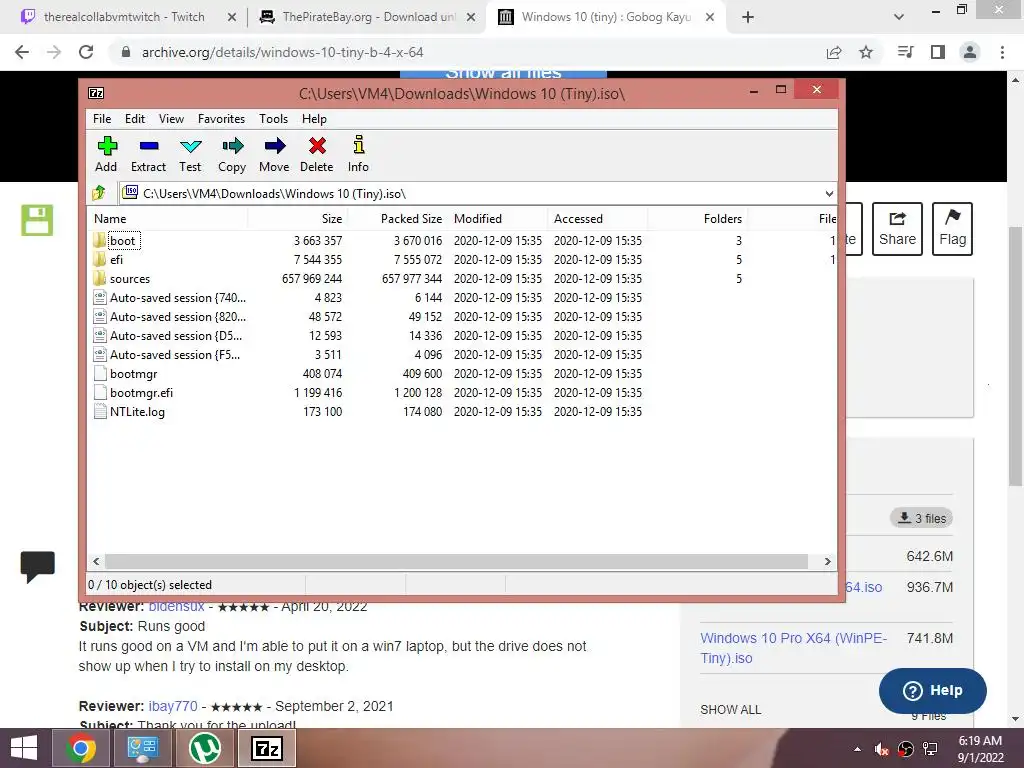Sort by Modified column header
This screenshot has width=1024, height=768.
point(498,219)
